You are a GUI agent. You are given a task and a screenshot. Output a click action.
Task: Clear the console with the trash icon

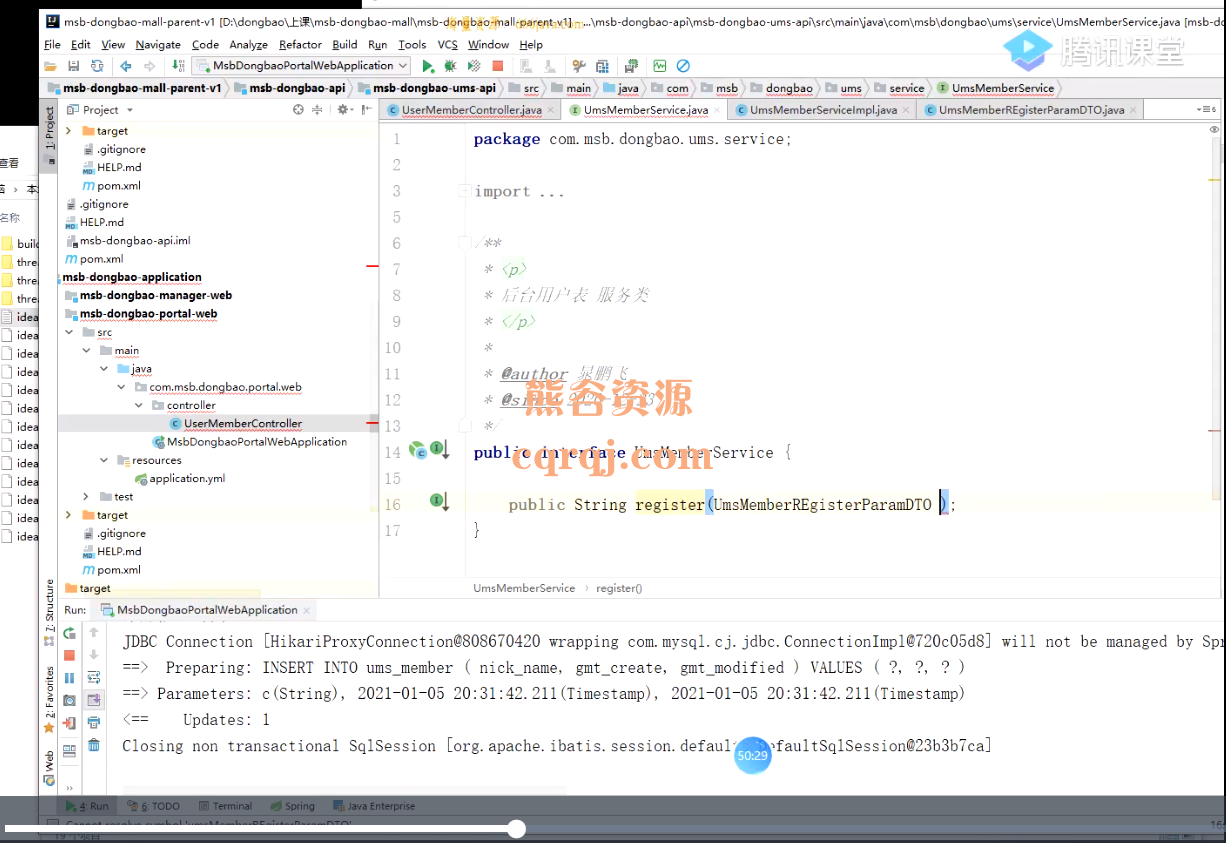click(94, 746)
